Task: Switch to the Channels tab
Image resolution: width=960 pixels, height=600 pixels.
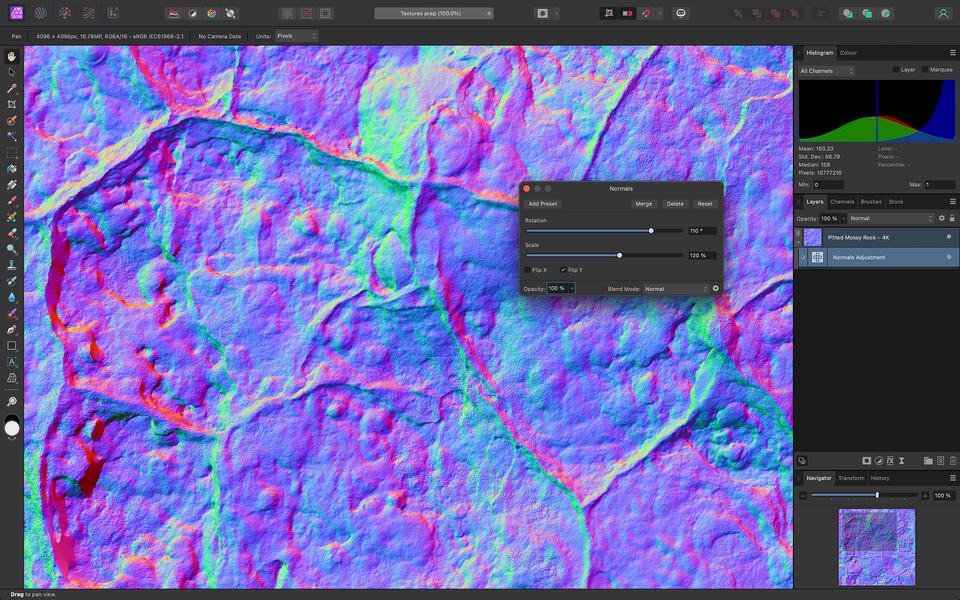Action: (843, 201)
